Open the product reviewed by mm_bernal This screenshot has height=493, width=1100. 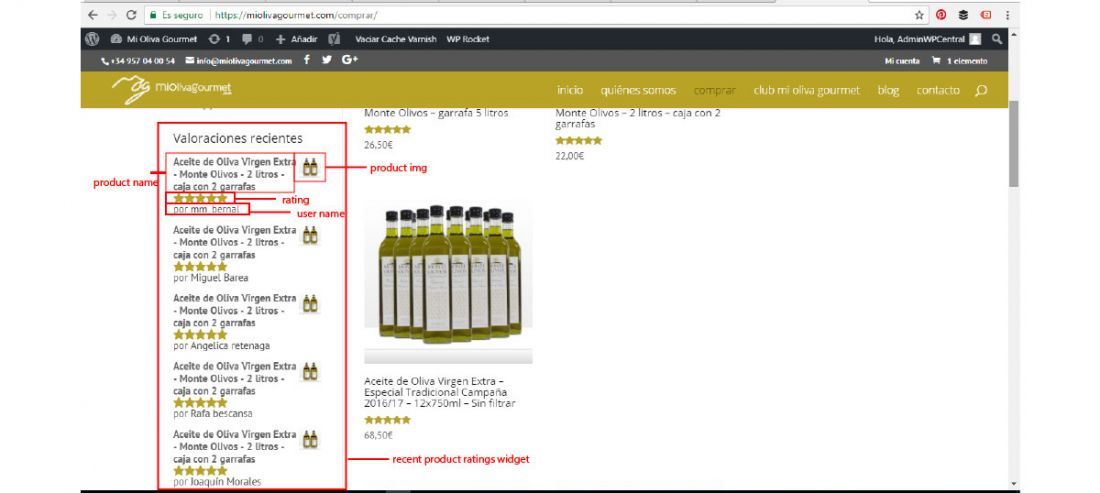coord(234,174)
